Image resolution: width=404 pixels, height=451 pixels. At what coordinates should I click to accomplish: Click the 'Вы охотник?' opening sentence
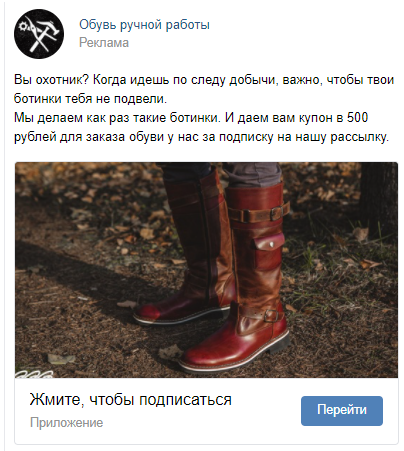point(52,80)
